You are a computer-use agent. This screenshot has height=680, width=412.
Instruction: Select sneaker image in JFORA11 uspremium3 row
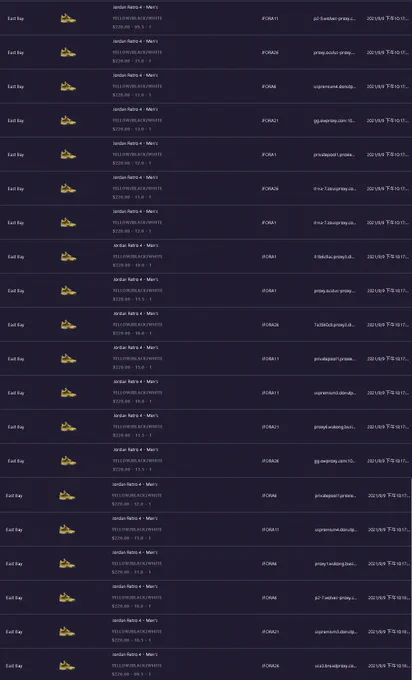tap(68, 393)
